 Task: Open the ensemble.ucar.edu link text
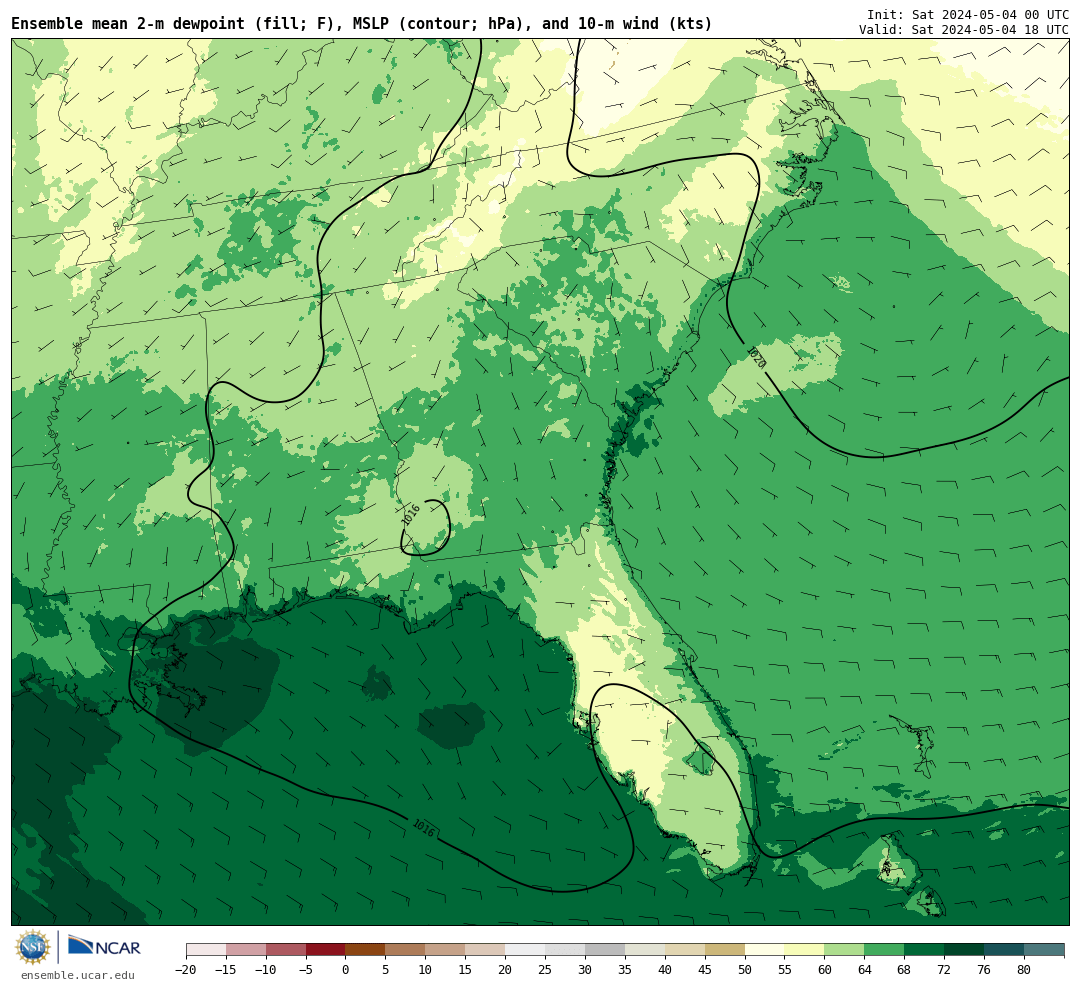pyautogui.click(x=78, y=975)
